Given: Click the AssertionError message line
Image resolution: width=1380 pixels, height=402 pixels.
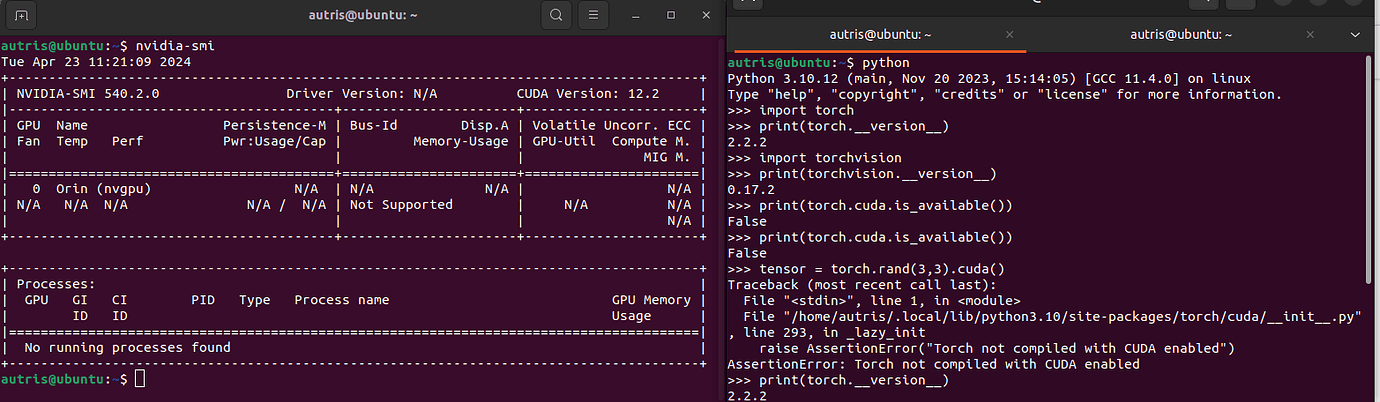Looking at the screenshot, I should pyautogui.click(x=932, y=364).
